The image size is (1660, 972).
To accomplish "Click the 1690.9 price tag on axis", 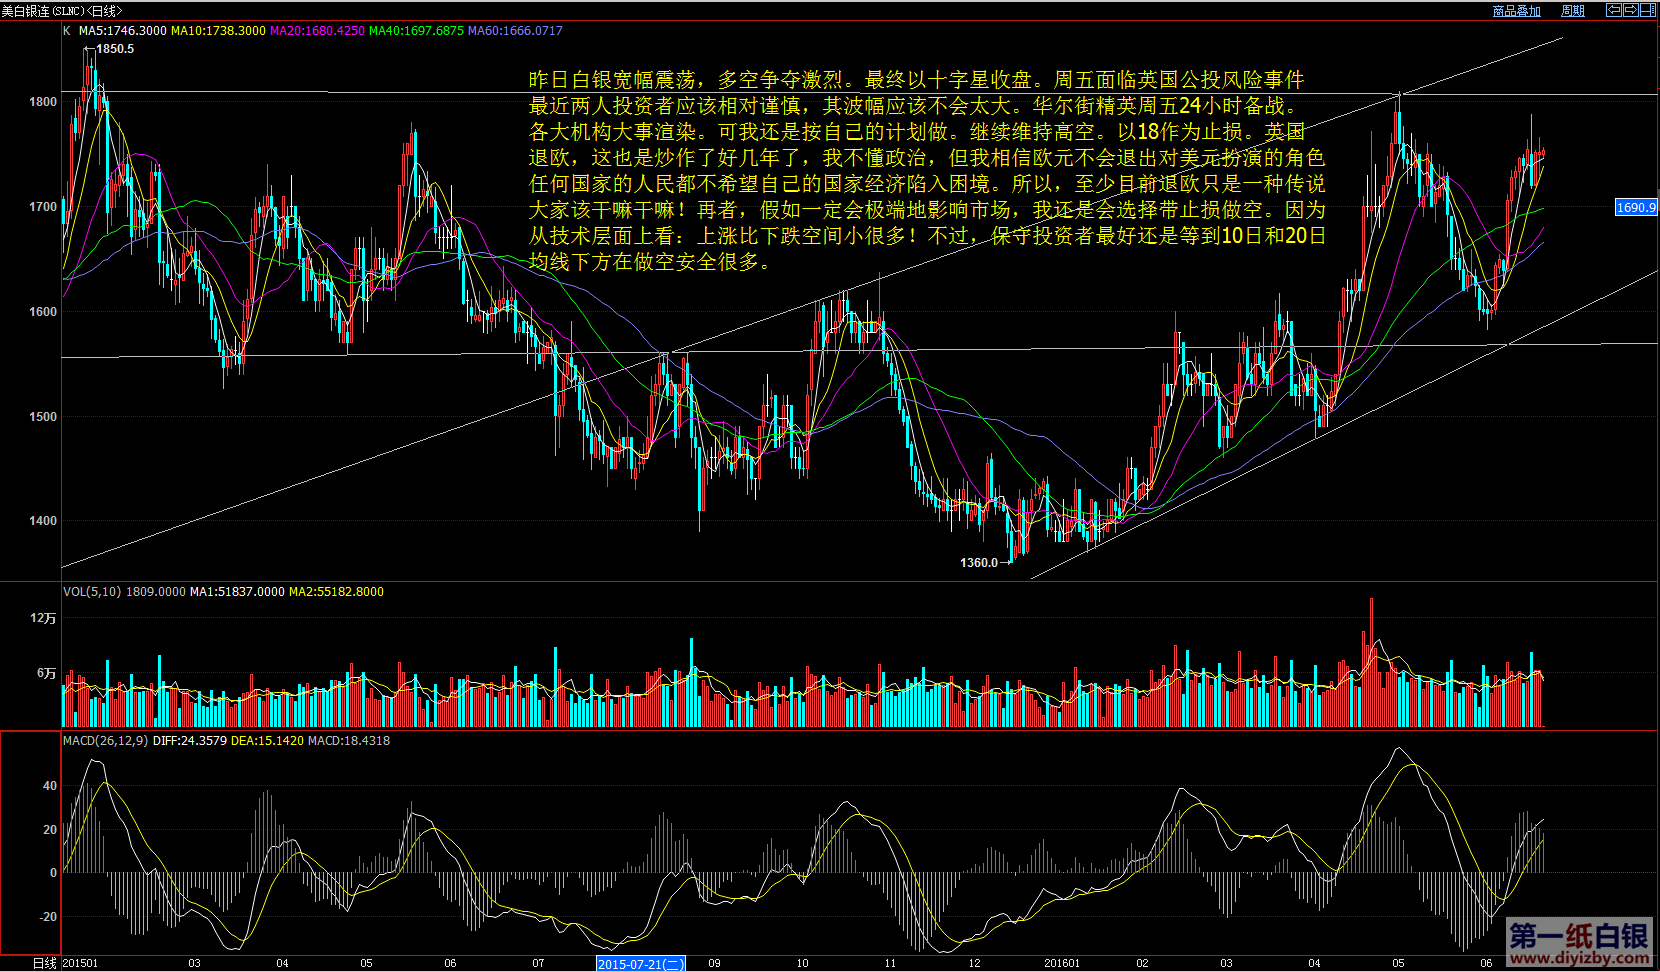I will point(1636,208).
